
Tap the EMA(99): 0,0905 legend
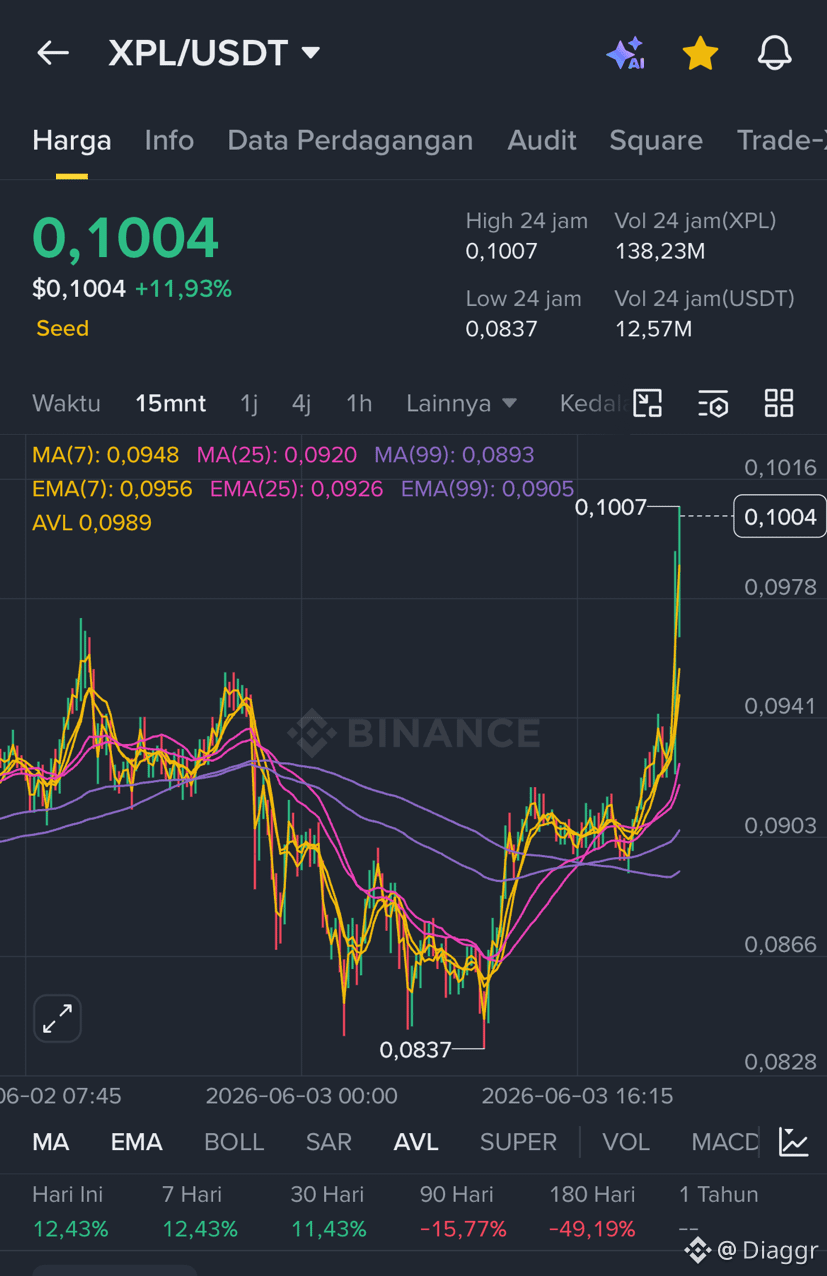tap(488, 489)
